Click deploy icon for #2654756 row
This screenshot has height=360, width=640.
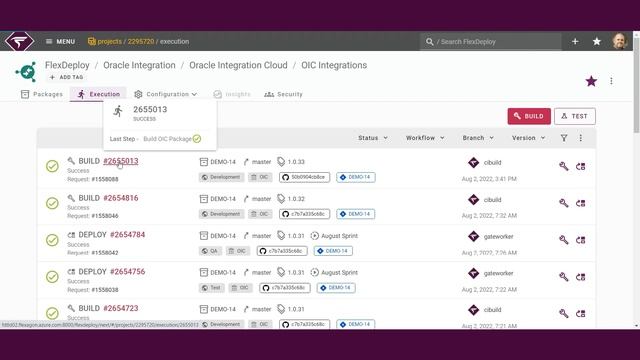pos(580,277)
